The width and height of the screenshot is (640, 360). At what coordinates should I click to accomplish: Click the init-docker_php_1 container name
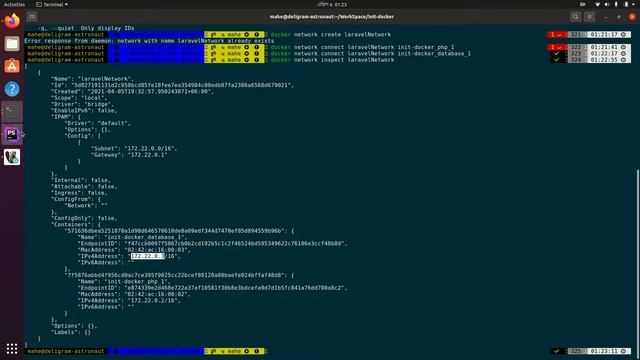(136, 282)
